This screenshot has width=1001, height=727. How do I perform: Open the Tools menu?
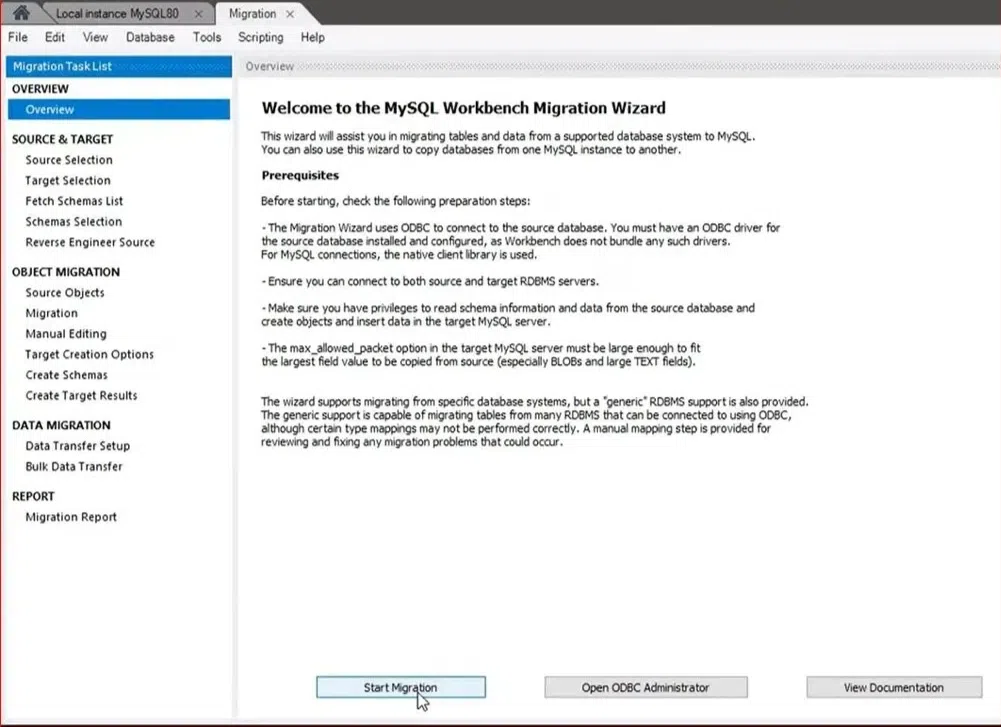point(207,37)
